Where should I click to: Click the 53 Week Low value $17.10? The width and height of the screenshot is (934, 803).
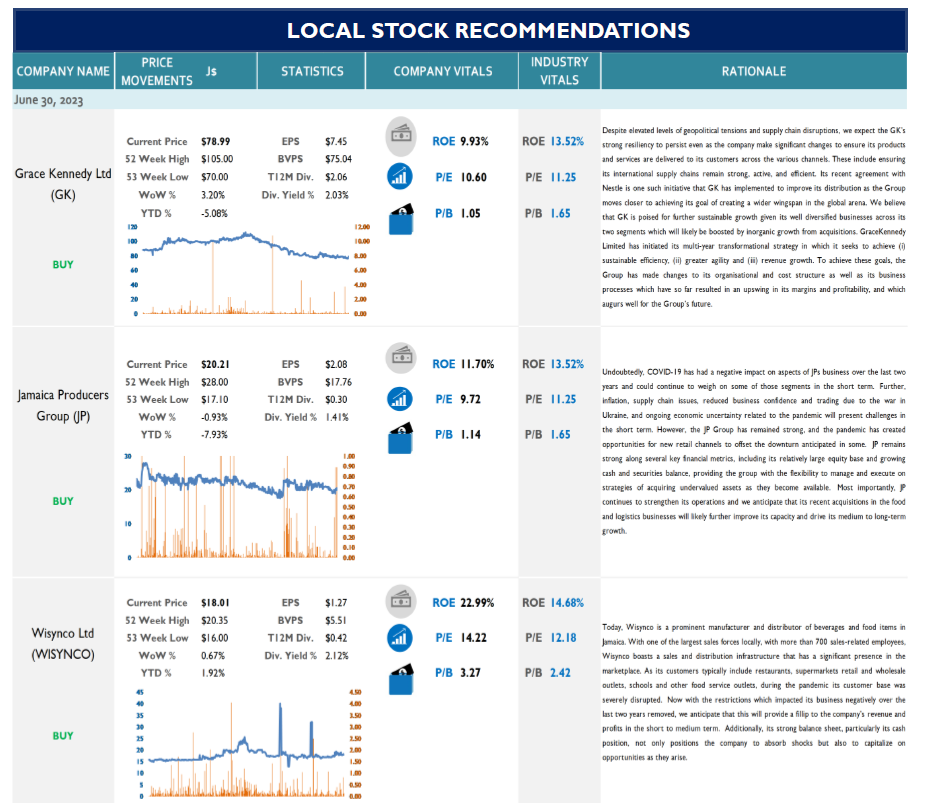pyautogui.click(x=215, y=399)
